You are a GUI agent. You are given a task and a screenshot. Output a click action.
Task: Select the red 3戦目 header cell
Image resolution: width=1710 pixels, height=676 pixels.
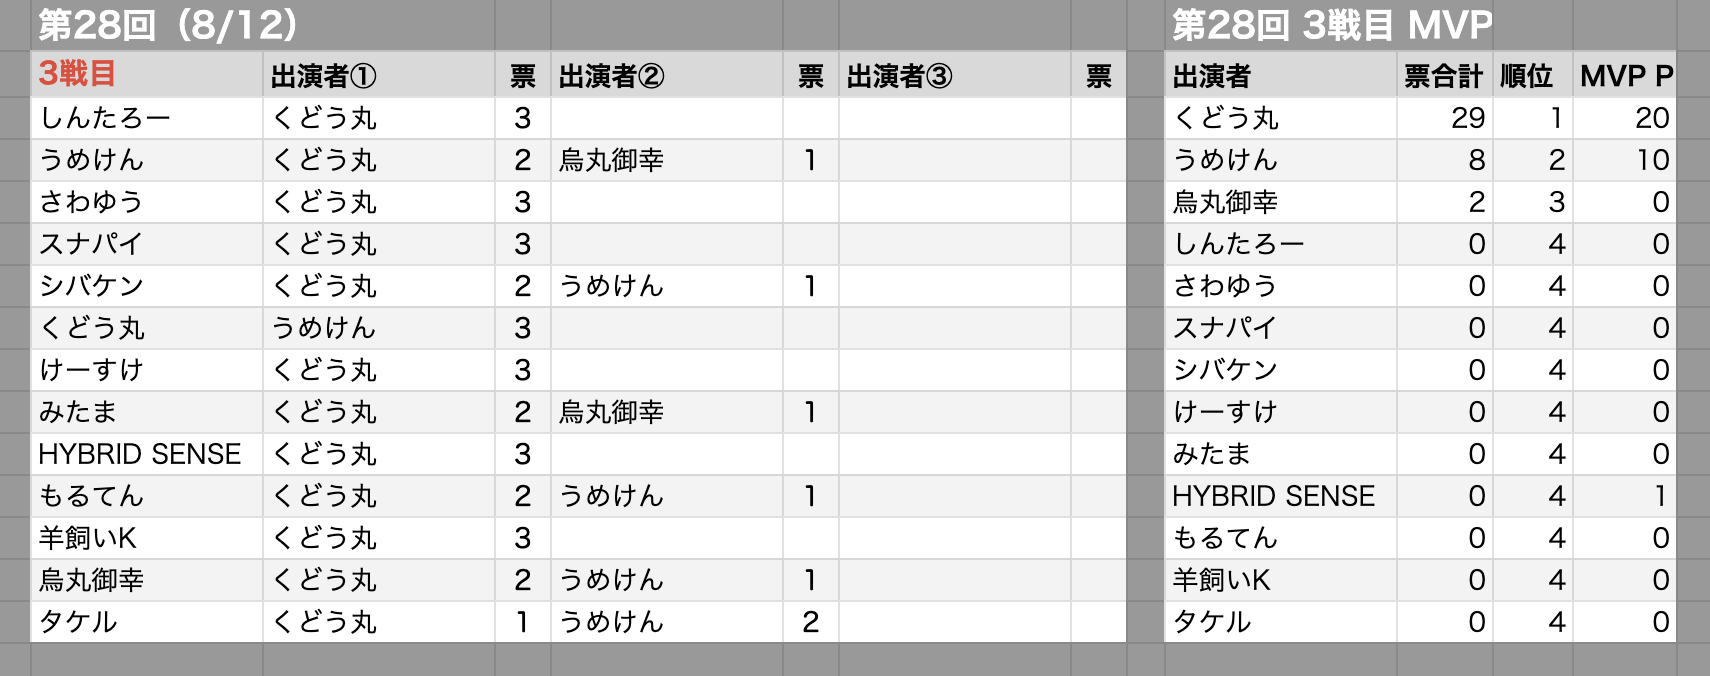(x=147, y=75)
